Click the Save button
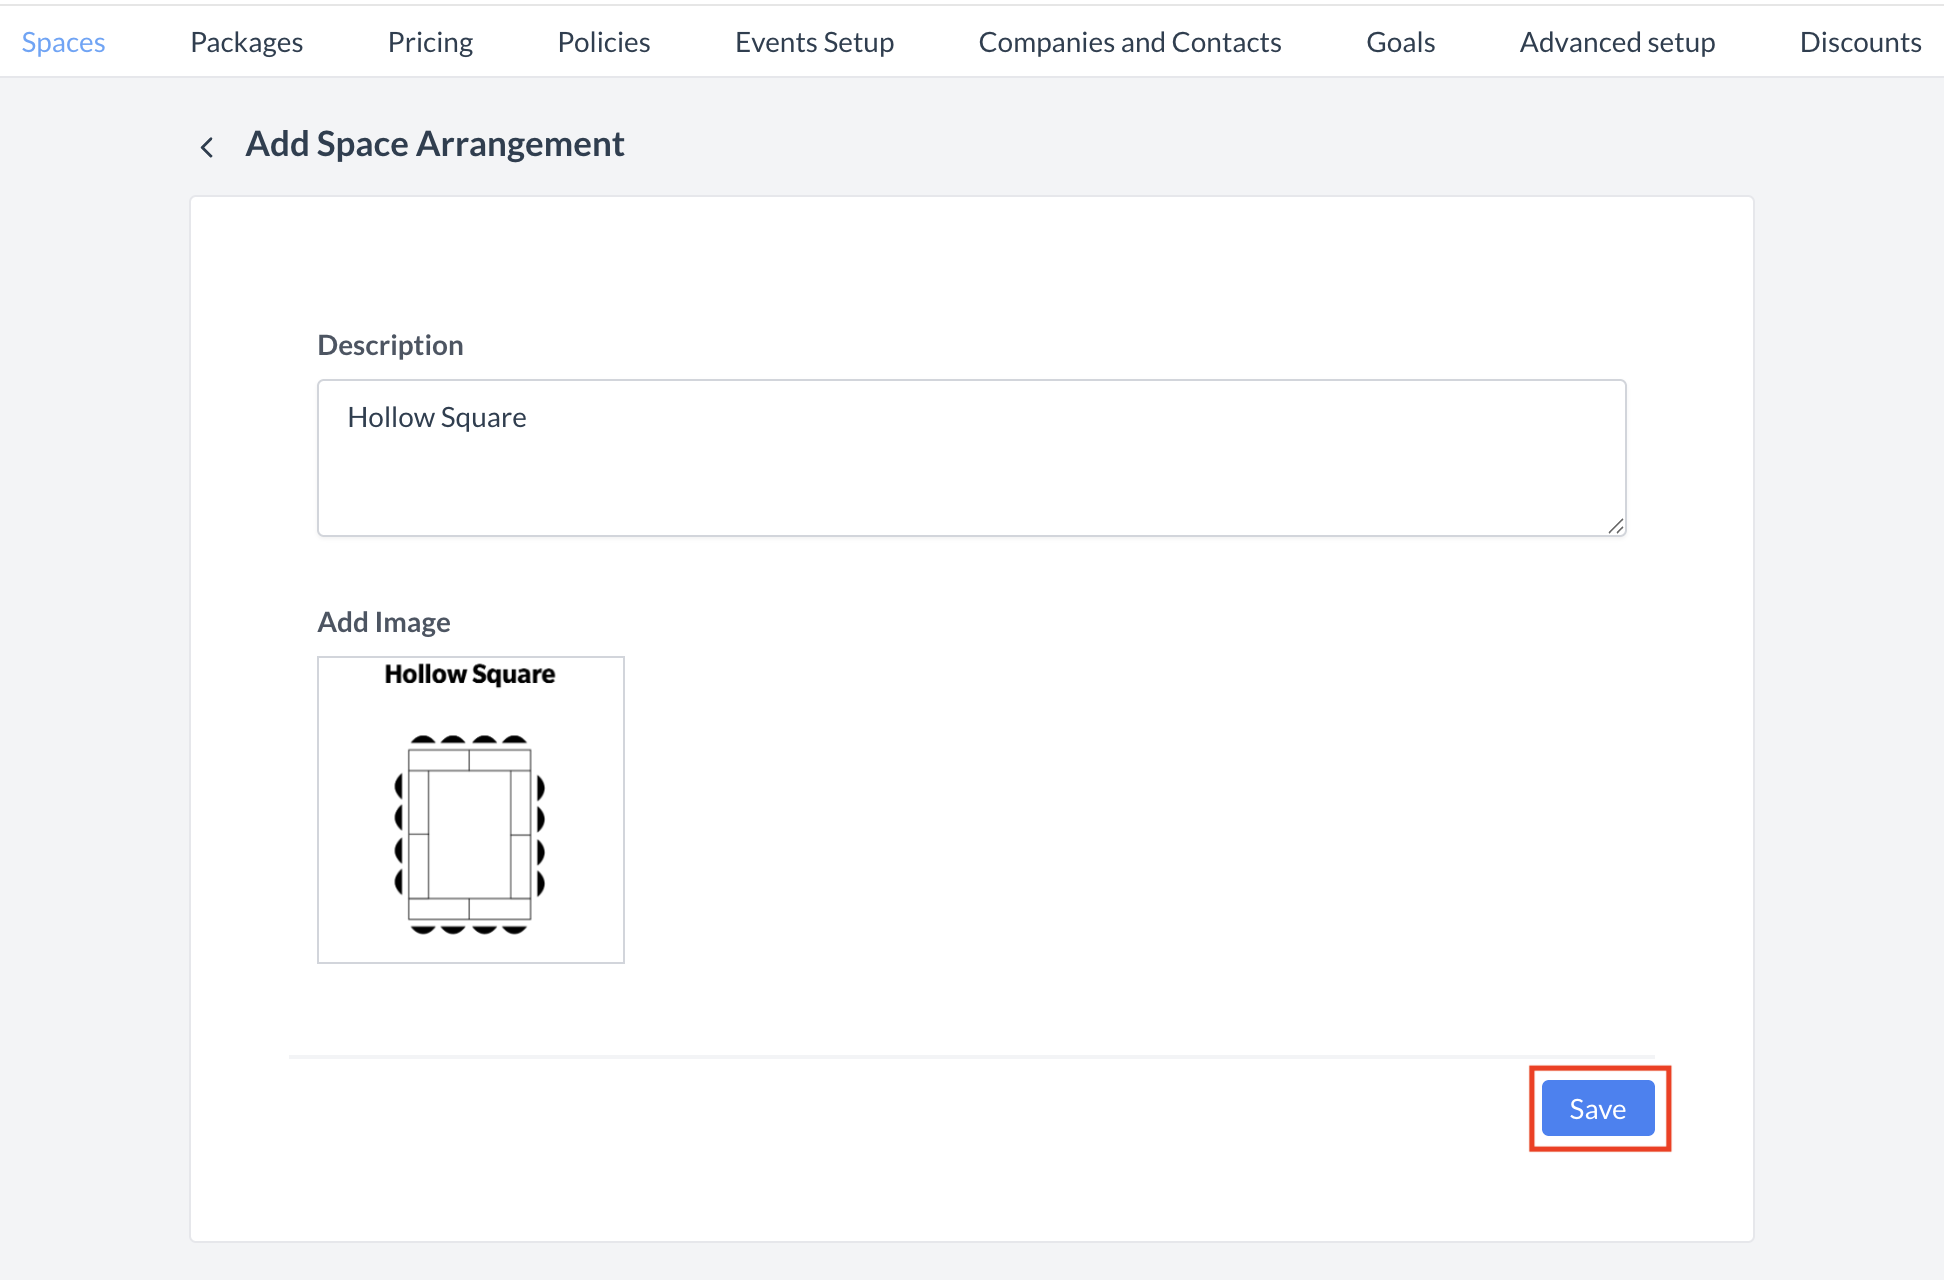1944x1280 pixels. point(1597,1108)
